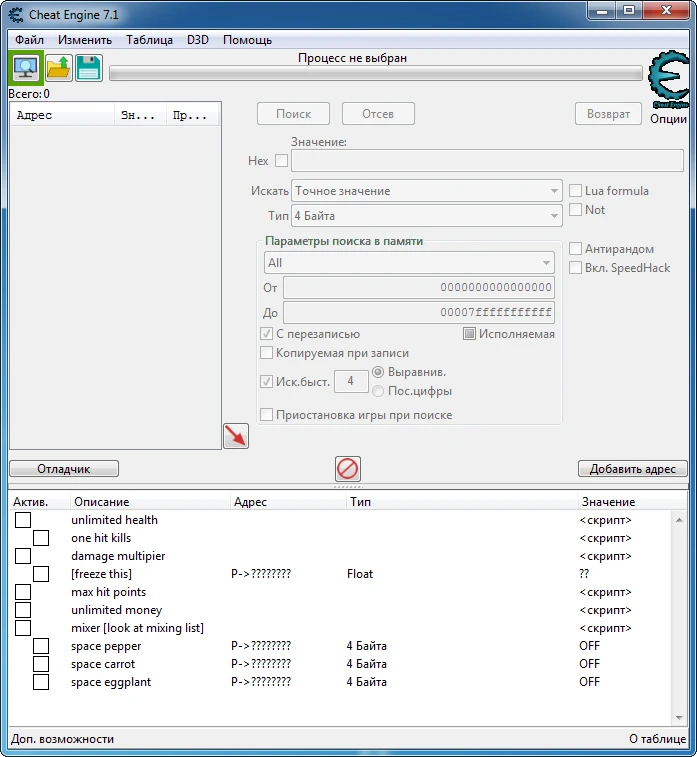Click the red clear address list icon

click(x=348, y=468)
